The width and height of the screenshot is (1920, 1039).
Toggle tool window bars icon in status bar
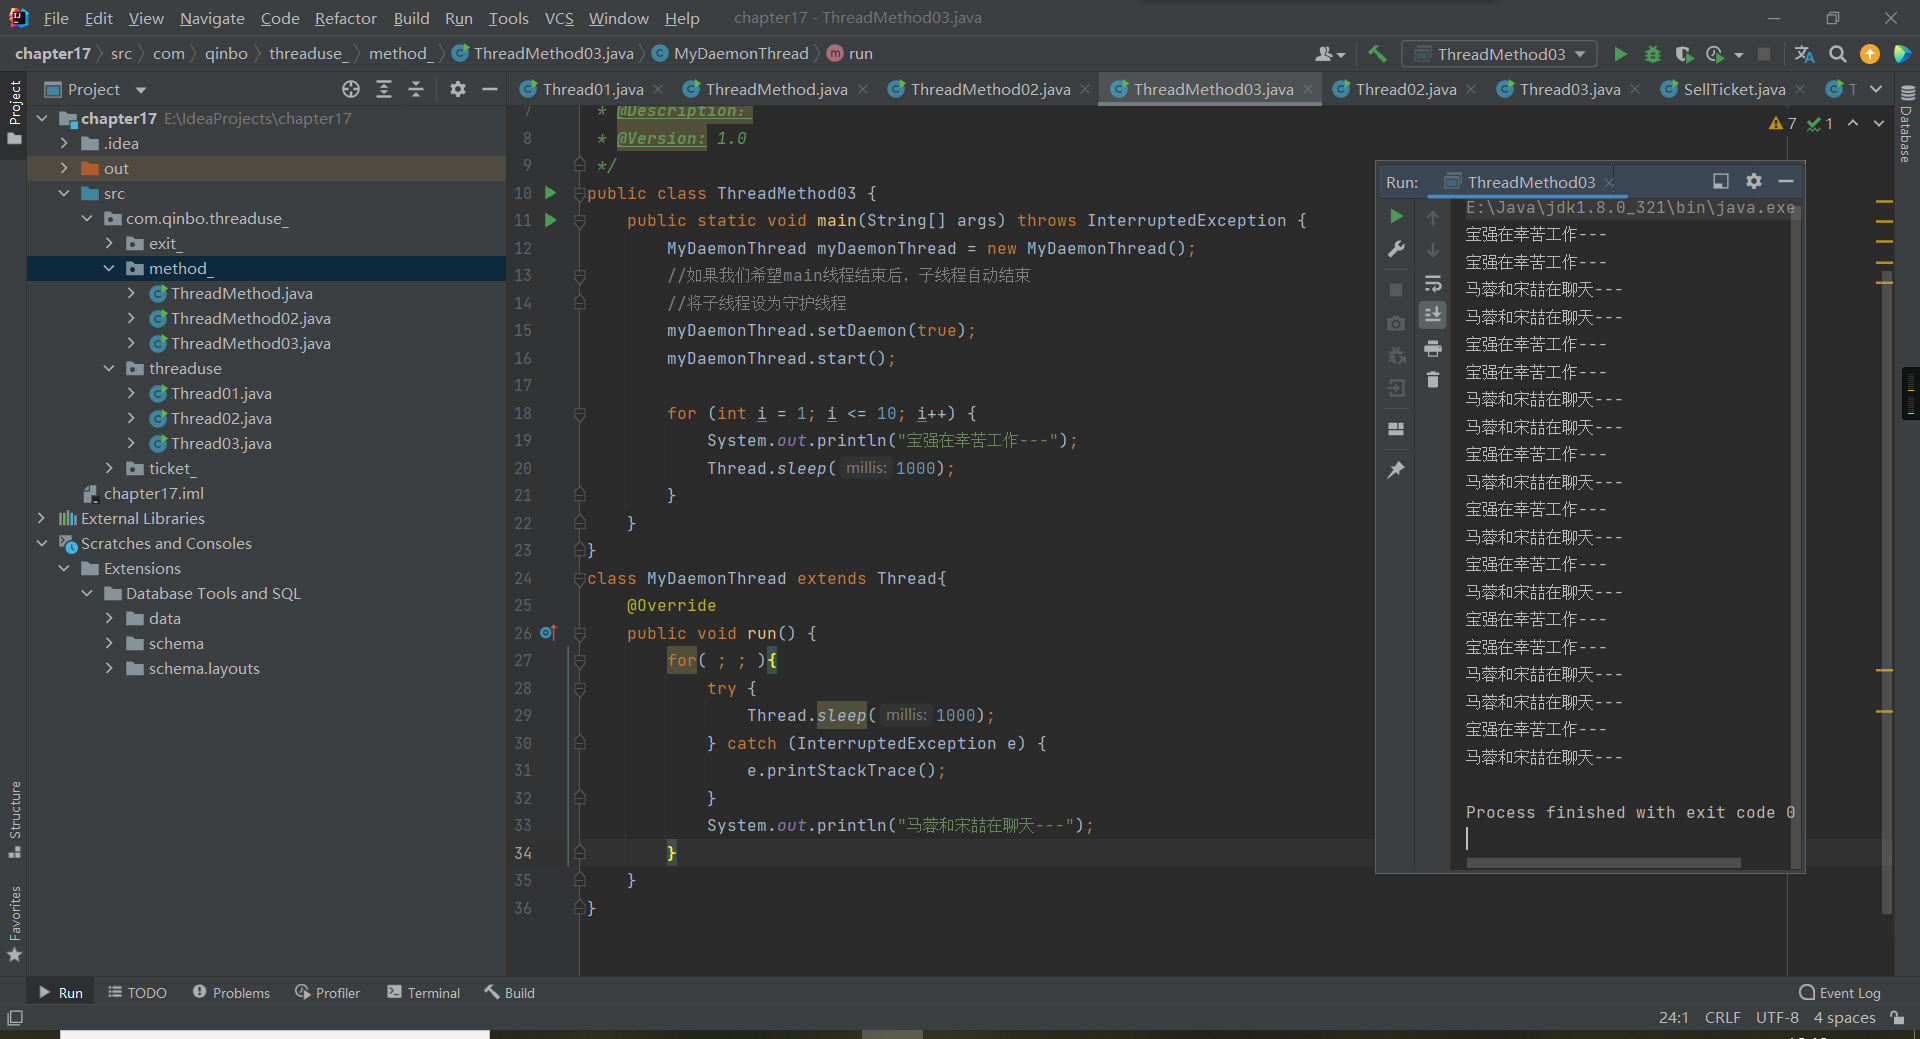(x=15, y=1018)
